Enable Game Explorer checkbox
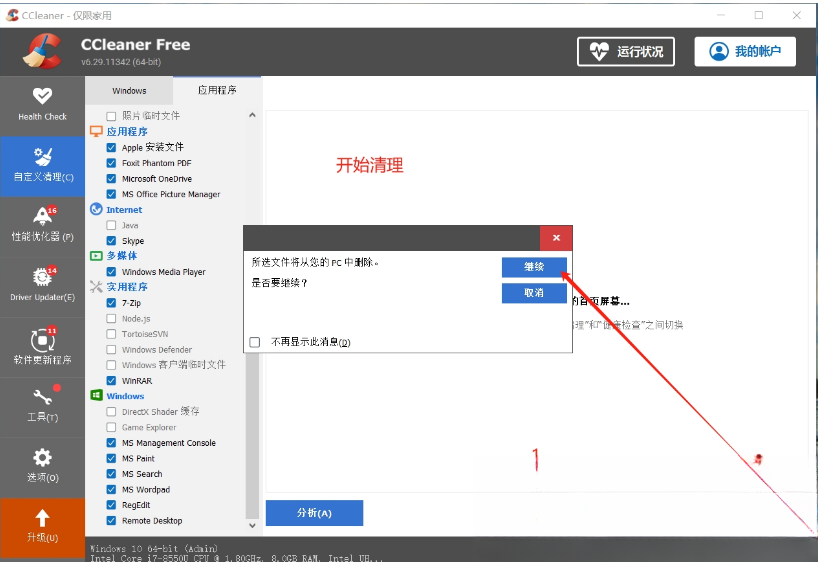 click(x=111, y=427)
